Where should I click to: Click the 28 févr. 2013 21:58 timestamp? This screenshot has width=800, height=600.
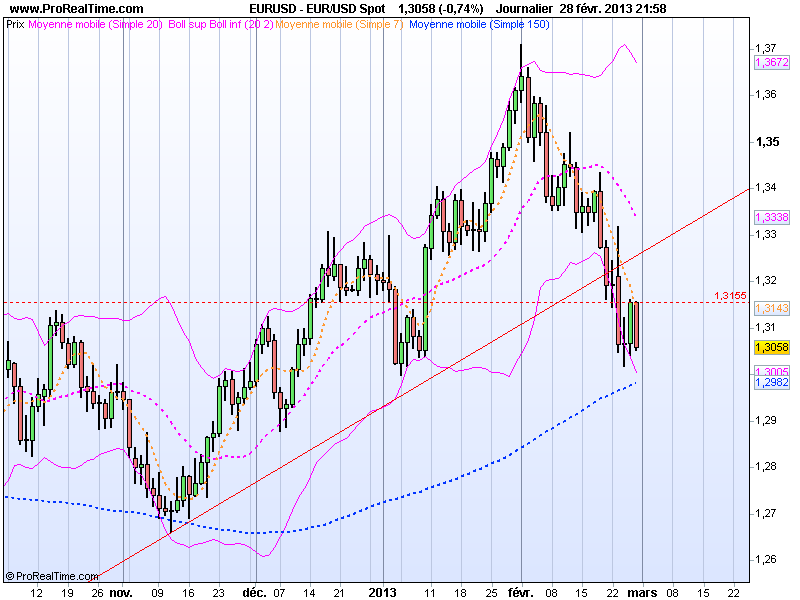point(613,9)
